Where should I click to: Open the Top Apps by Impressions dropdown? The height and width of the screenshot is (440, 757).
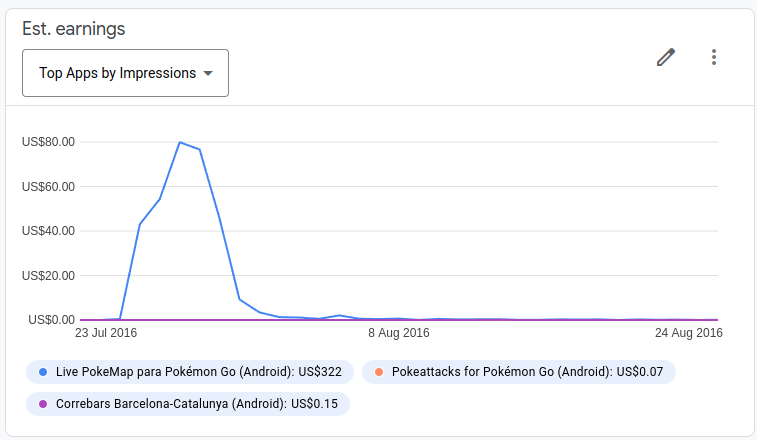125,73
